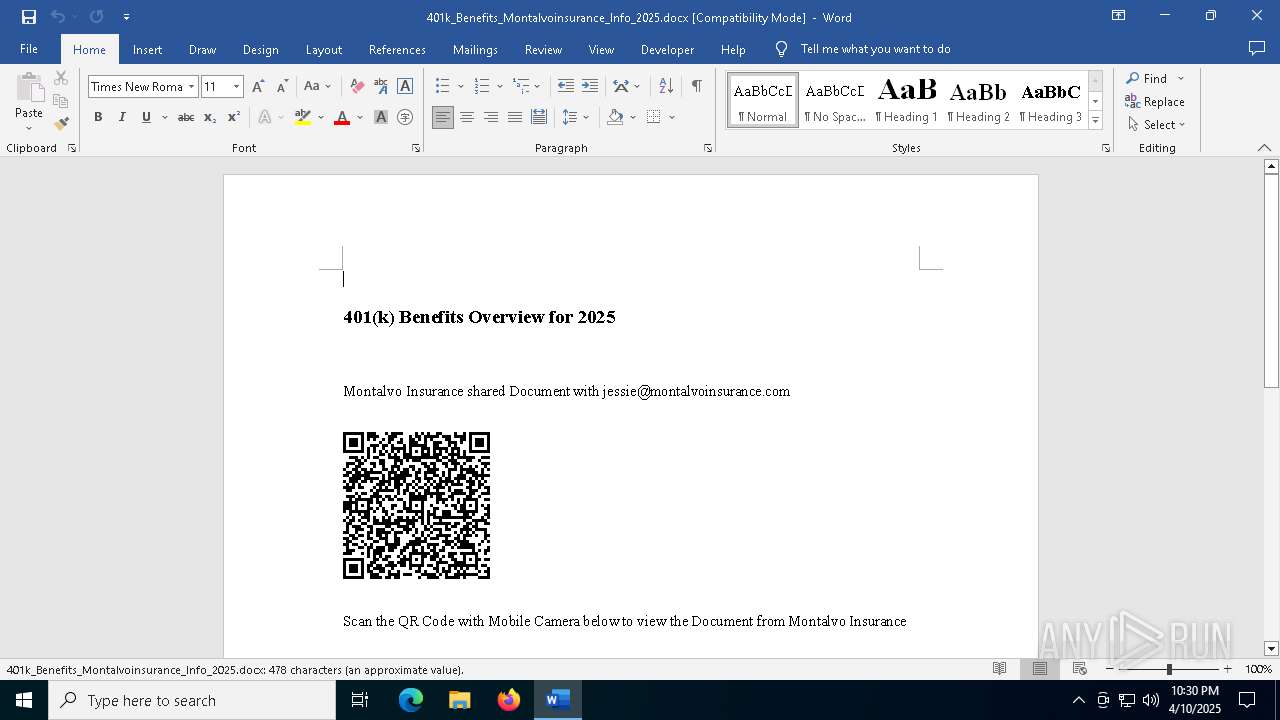Click Windows search box on taskbar
1280x720 pixels.
coord(192,700)
